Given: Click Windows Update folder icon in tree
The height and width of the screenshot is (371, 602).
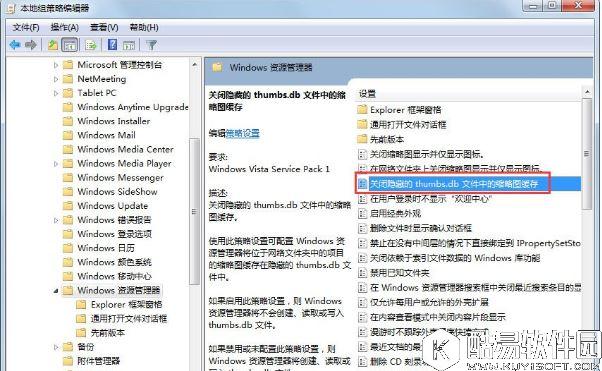Looking at the screenshot, I should point(68,206).
